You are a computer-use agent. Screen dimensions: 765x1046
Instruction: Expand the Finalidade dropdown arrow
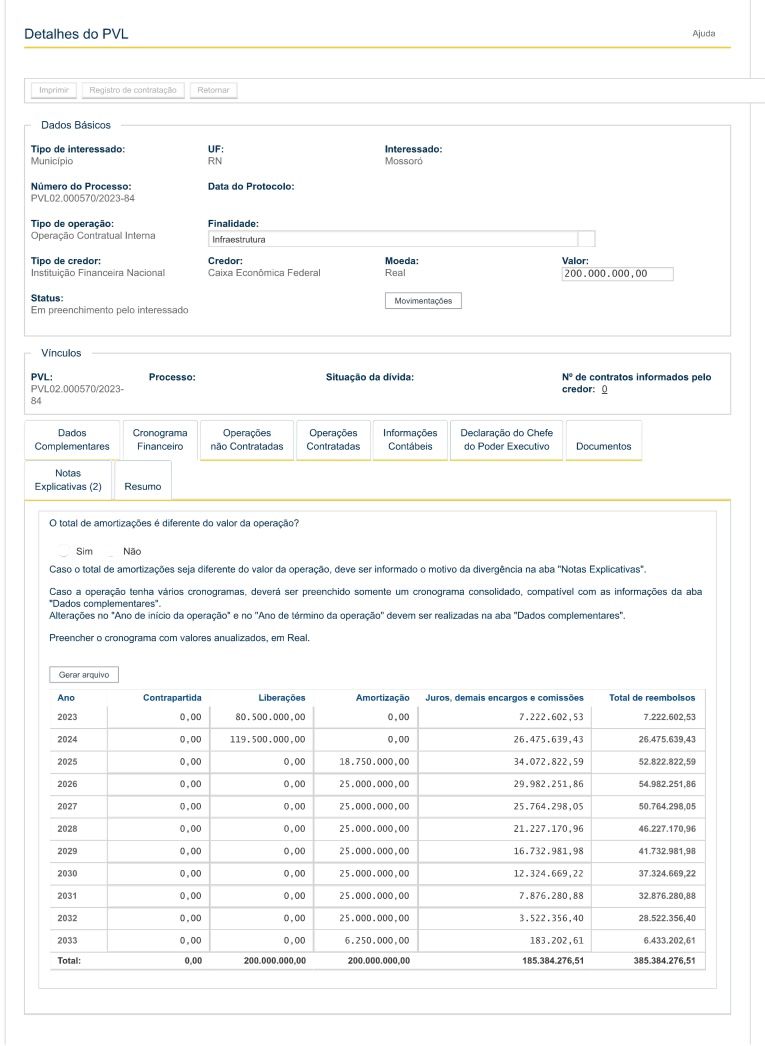(587, 239)
